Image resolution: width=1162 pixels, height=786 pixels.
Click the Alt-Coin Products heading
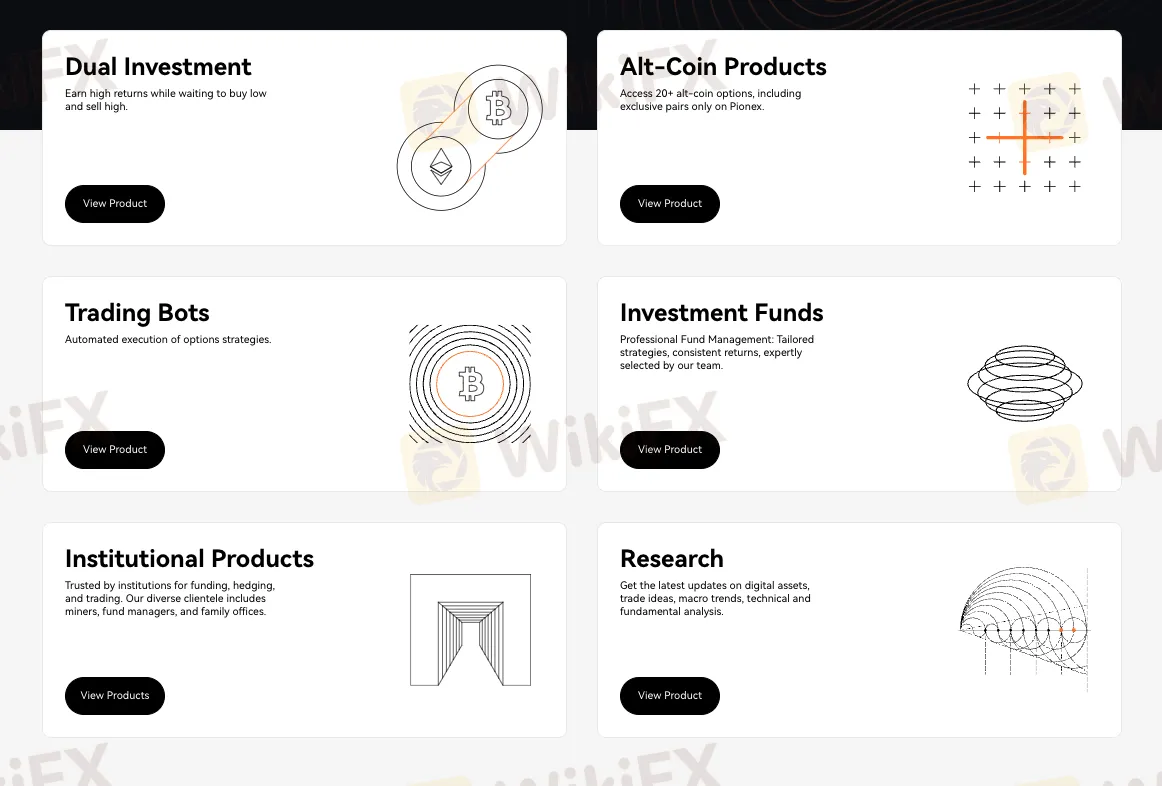pyautogui.click(x=723, y=67)
